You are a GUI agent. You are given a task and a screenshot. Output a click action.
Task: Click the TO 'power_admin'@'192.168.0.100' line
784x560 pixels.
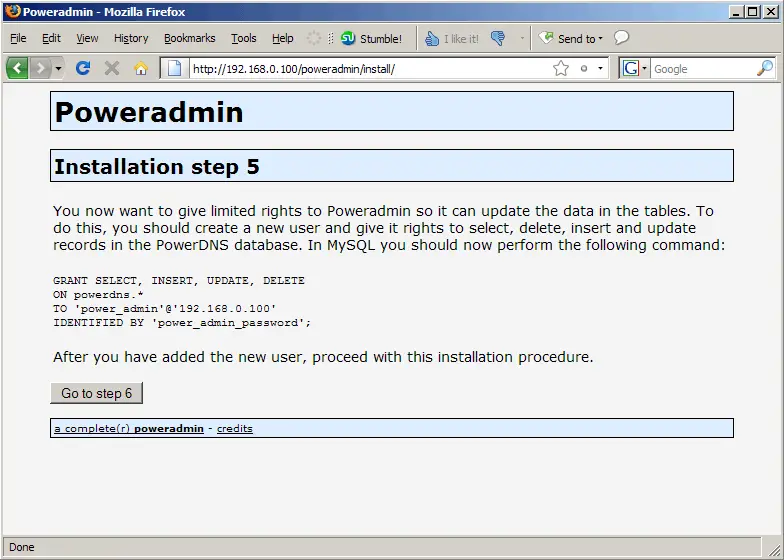click(x=164, y=308)
